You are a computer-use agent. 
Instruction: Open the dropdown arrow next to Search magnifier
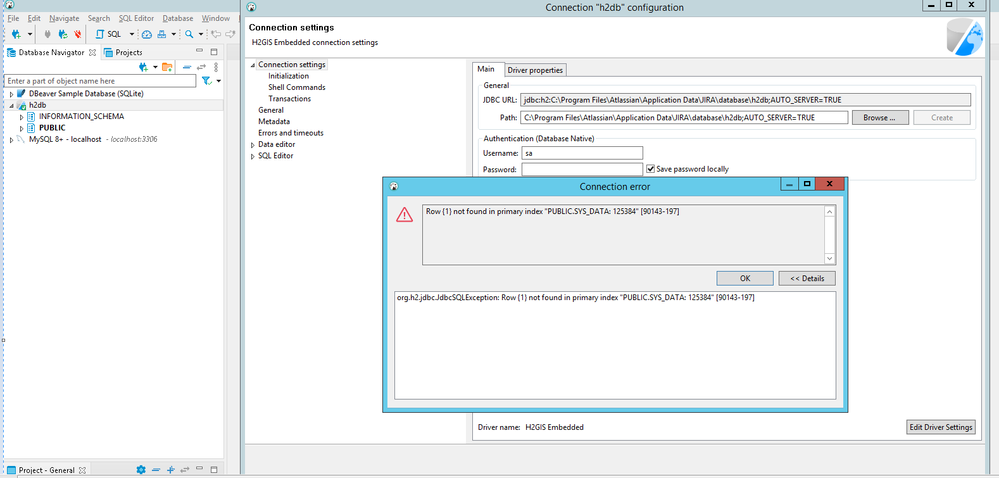pos(200,34)
